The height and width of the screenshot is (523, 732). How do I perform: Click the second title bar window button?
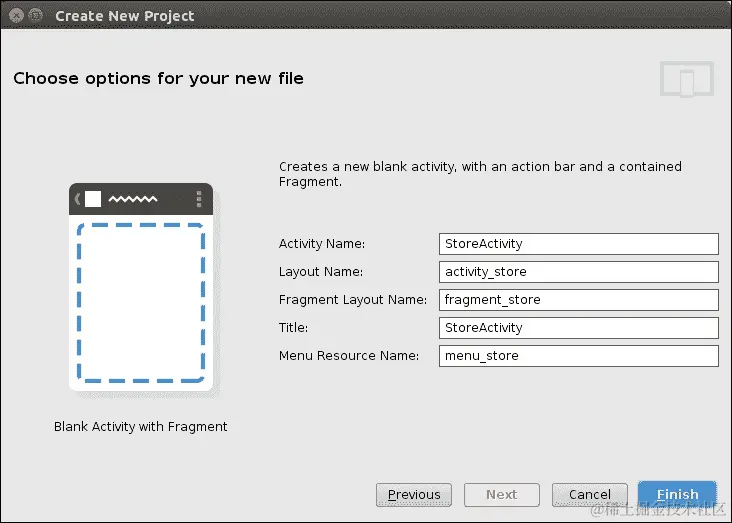pos(35,15)
